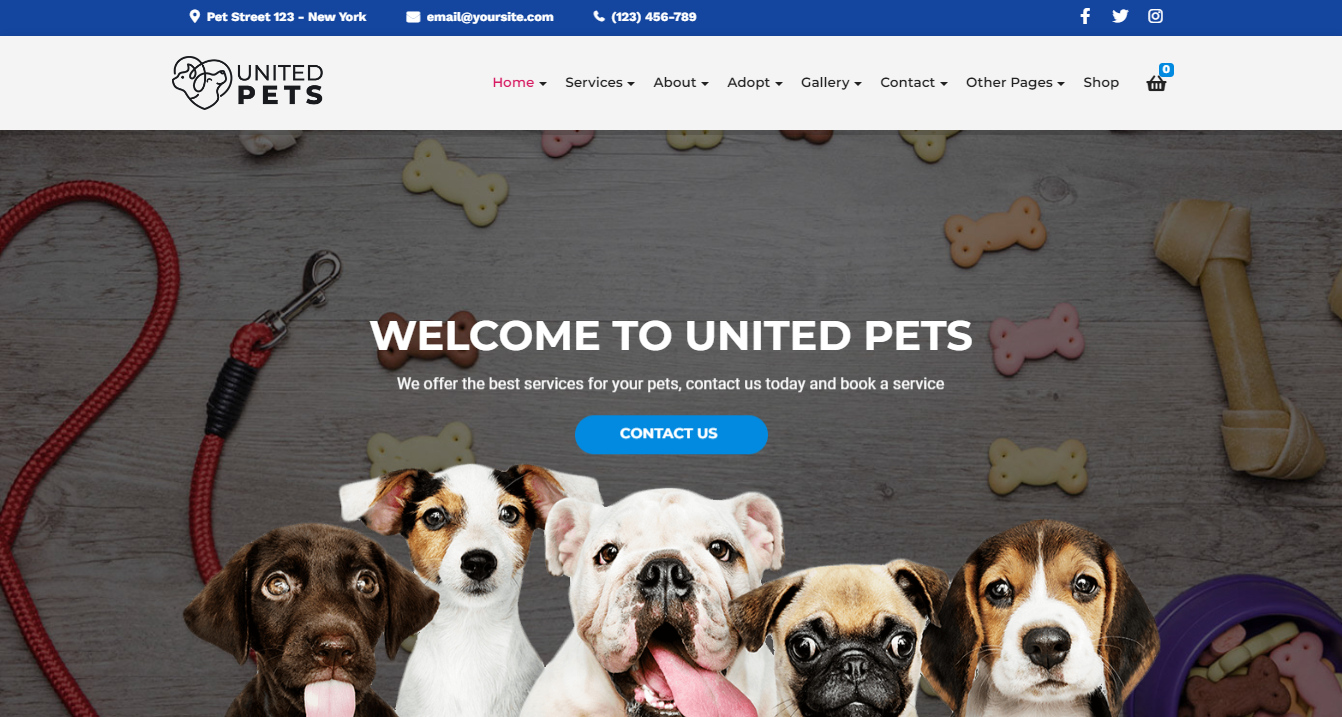This screenshot has width=1342, height=717.
Task: Open the Contact nav menu
Action: tap(914, 83)
